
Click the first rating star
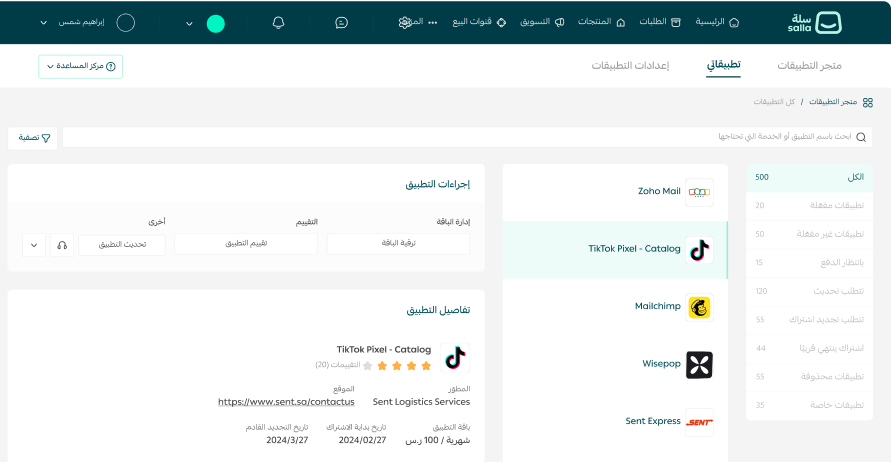426,365
